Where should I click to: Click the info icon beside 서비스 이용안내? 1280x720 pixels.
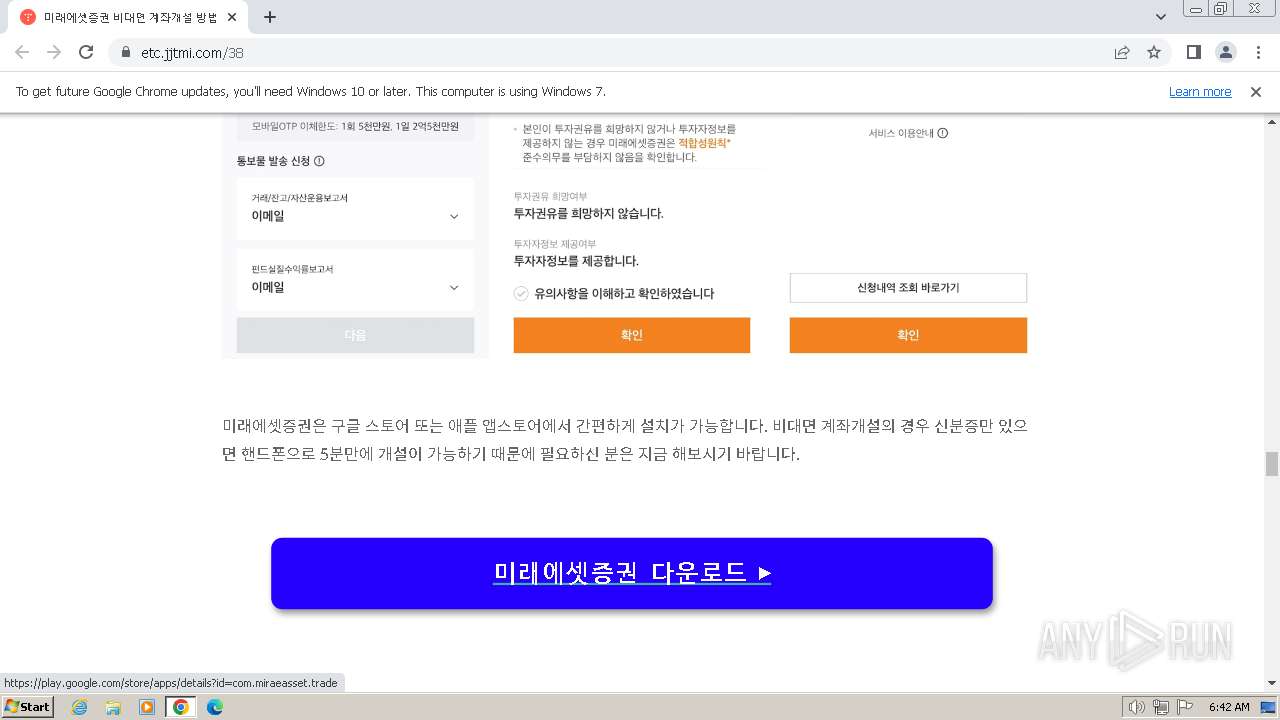pos(943,133)
